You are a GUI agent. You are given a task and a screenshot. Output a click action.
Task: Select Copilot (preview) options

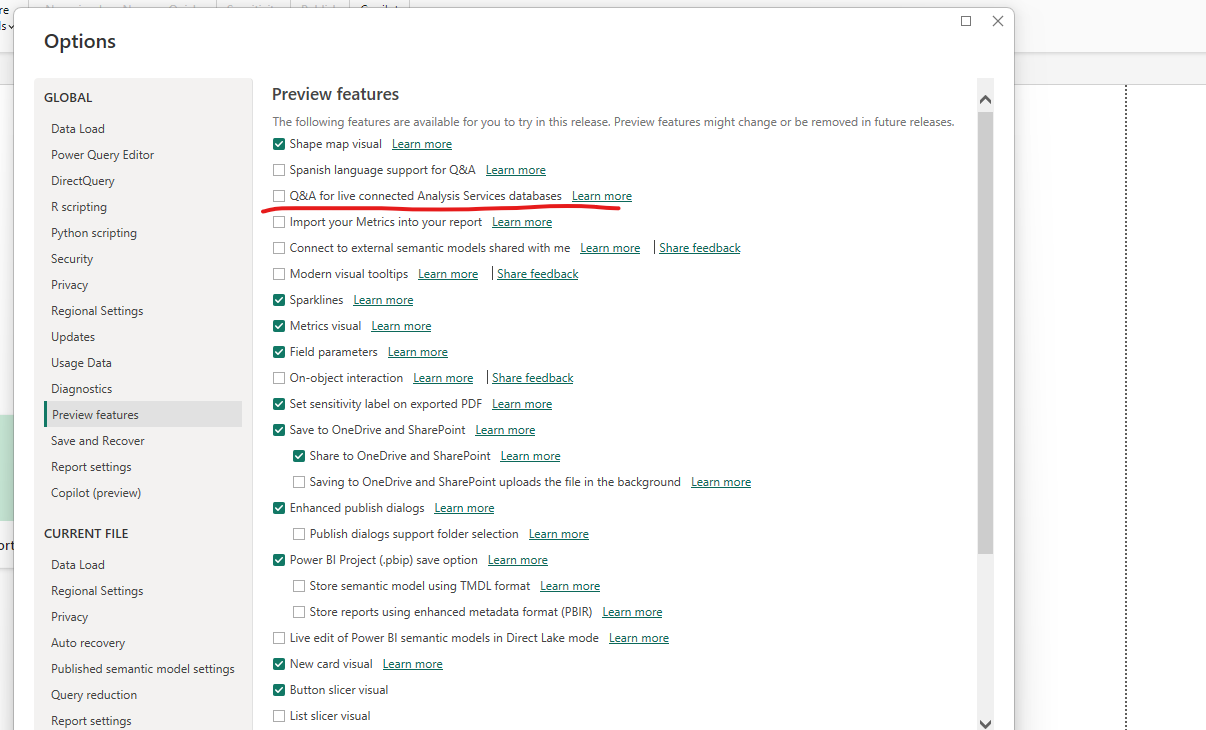[143, 493]
